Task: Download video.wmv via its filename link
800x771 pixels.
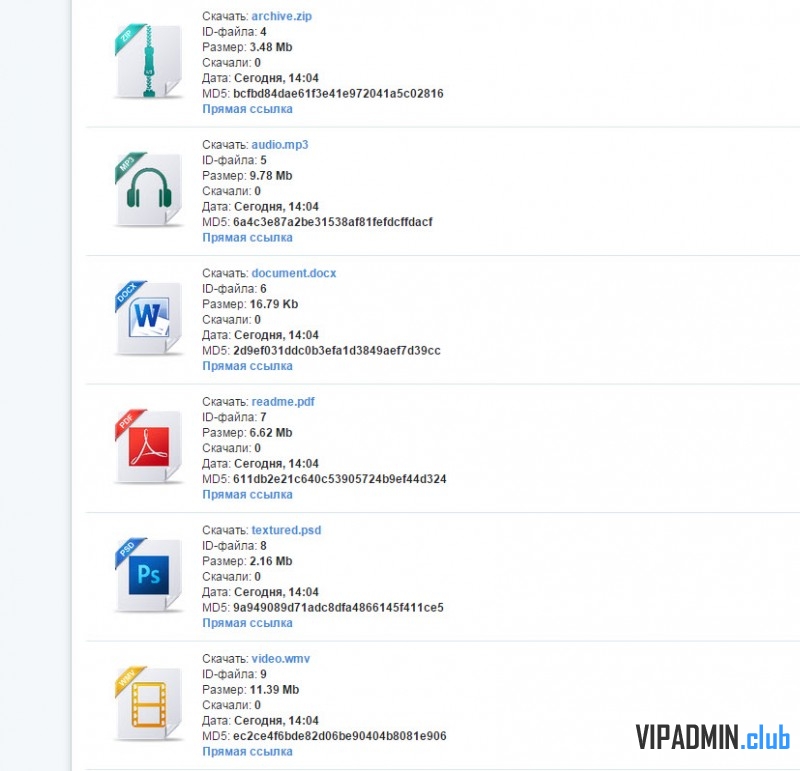Action: (281, 659)
